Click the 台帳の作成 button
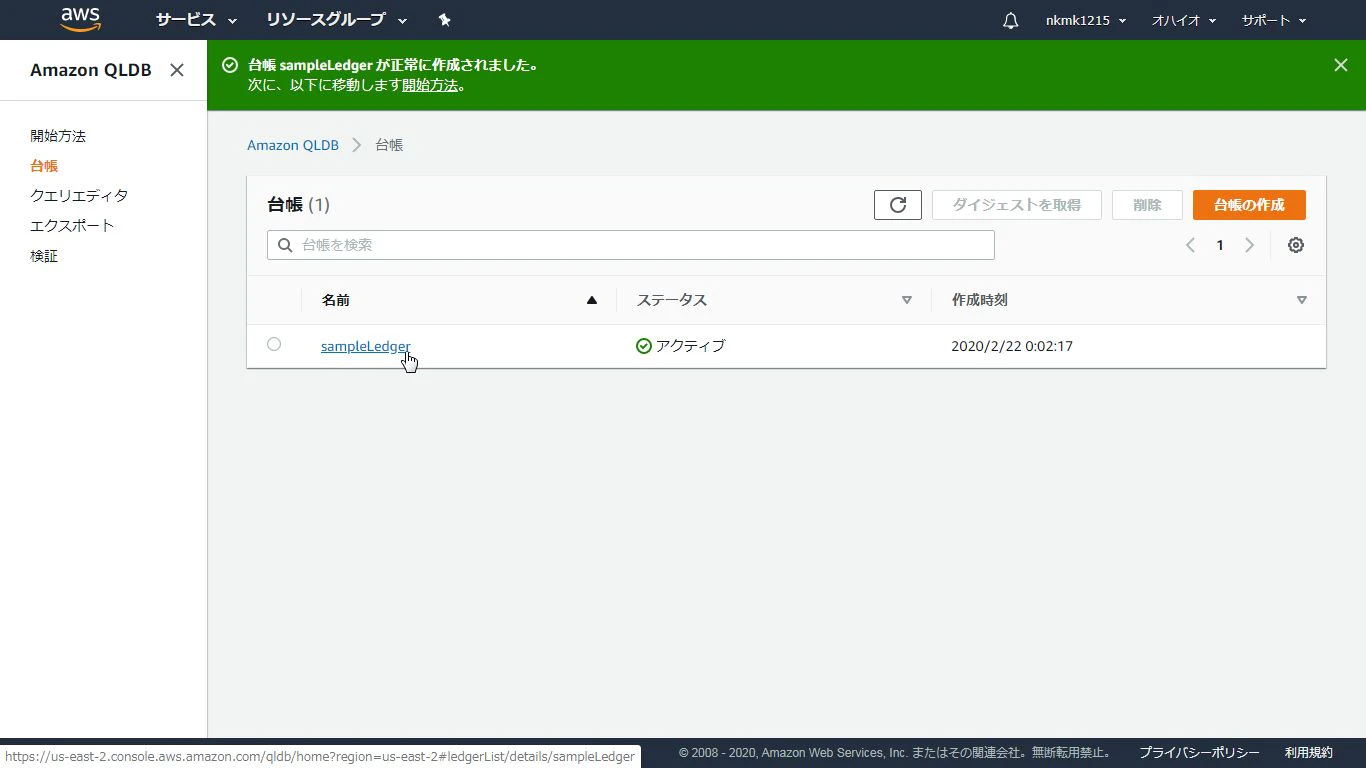1366x768 pixels. (x=1249, y=205)
